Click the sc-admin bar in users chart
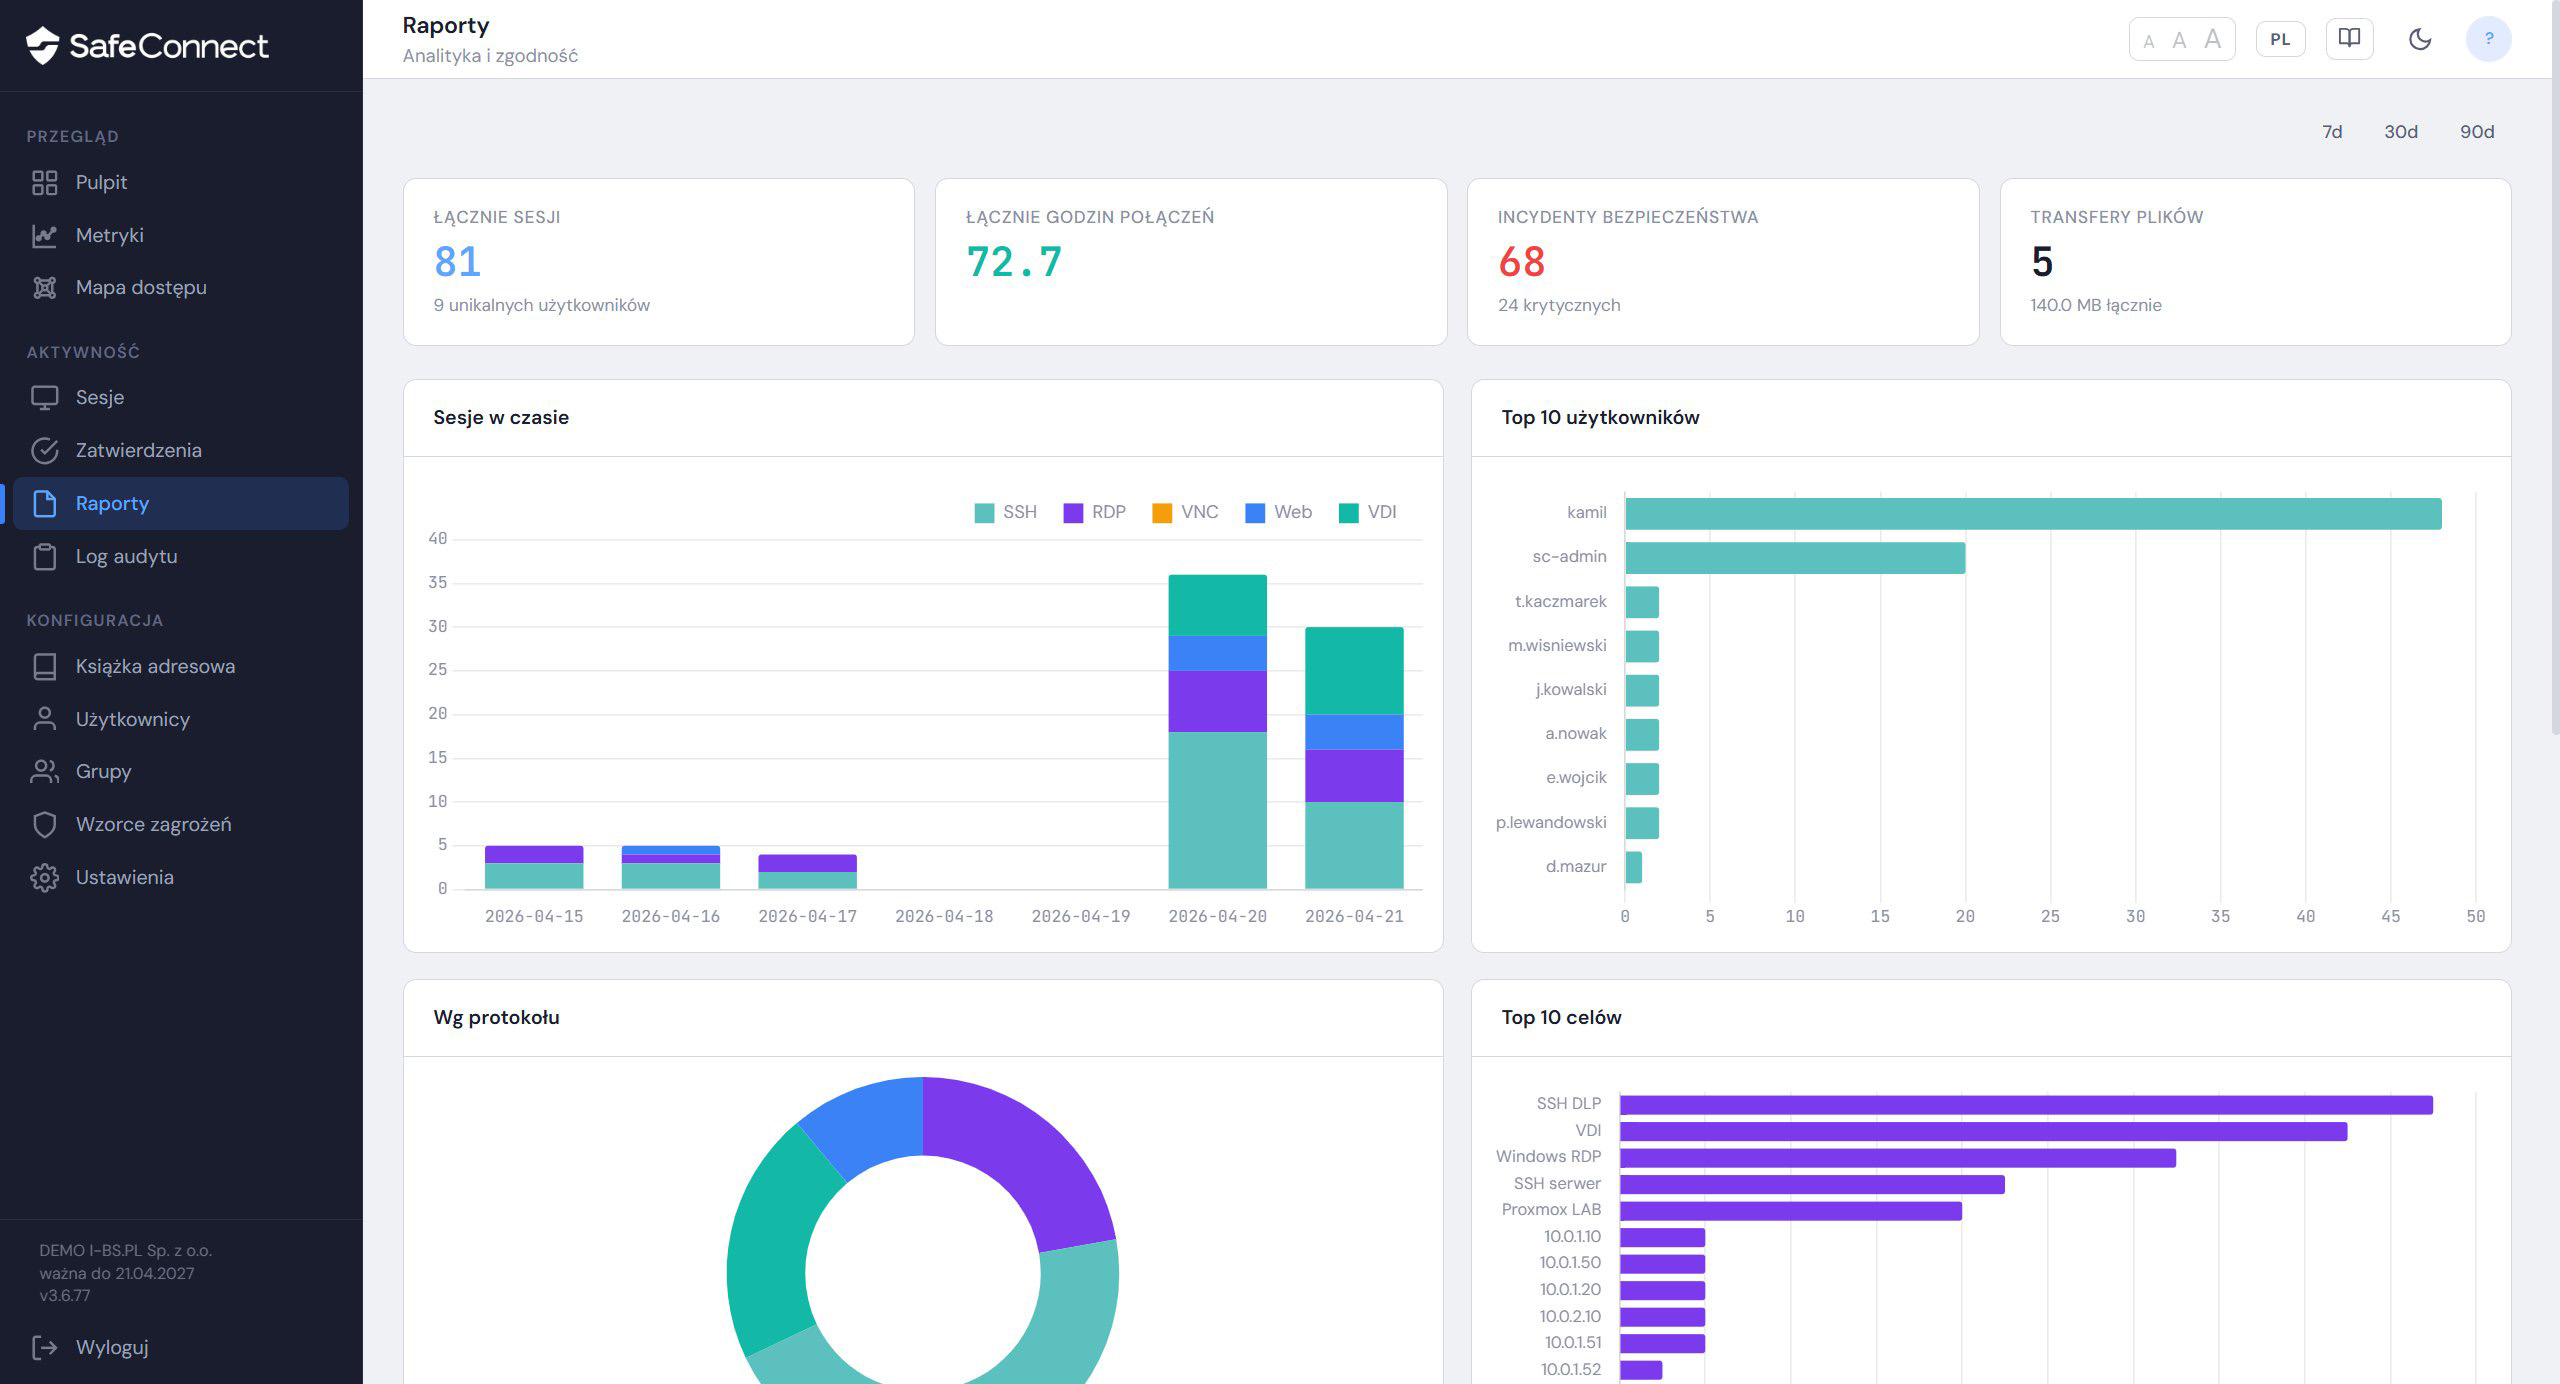 point(1795,557)
